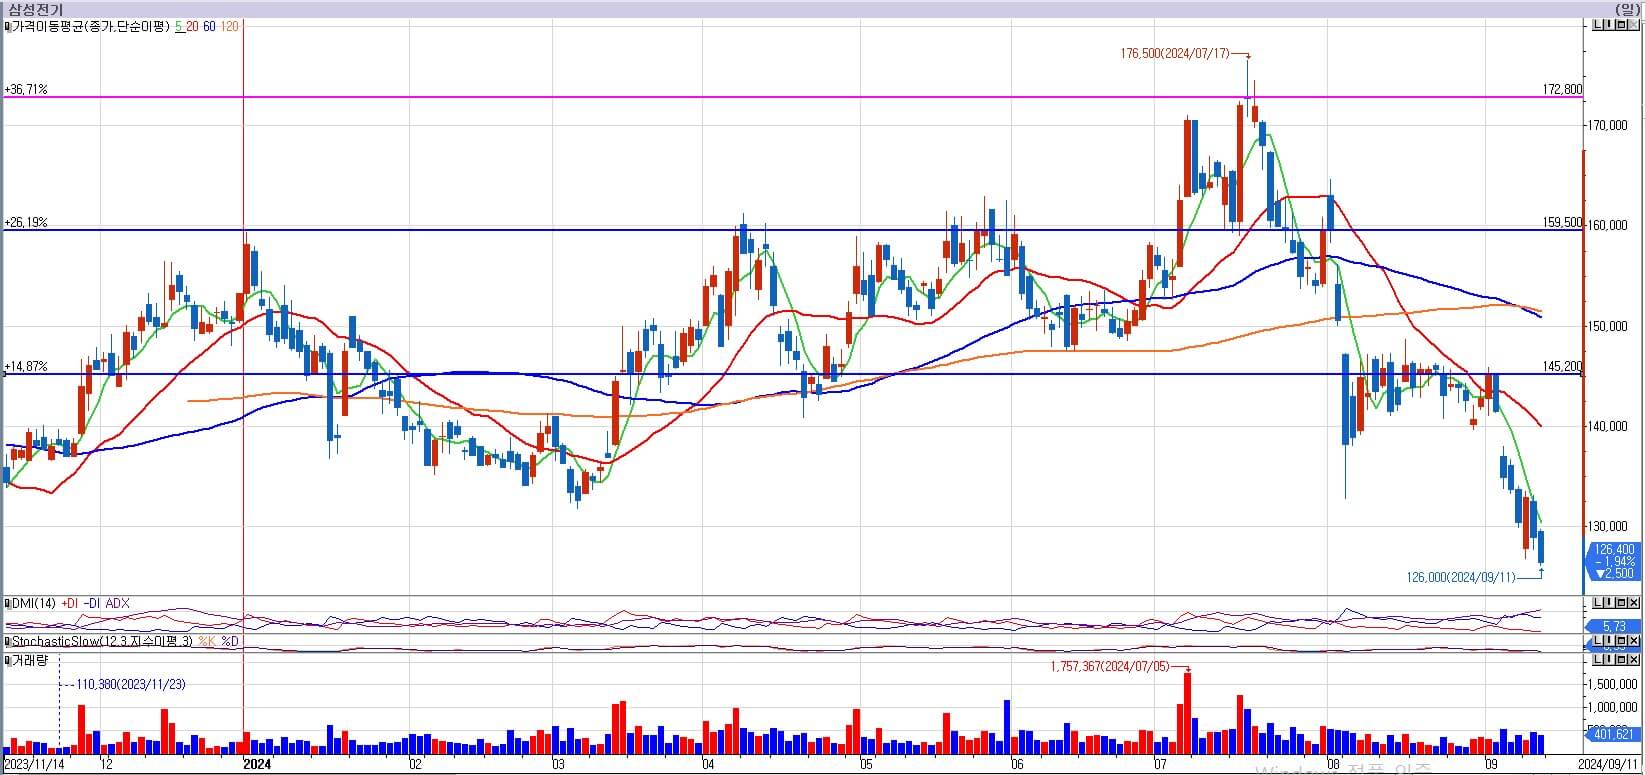Click the marker icon before DMI(14) label
The width and height of the screenshot is (1645, 775).
point(7,603)
